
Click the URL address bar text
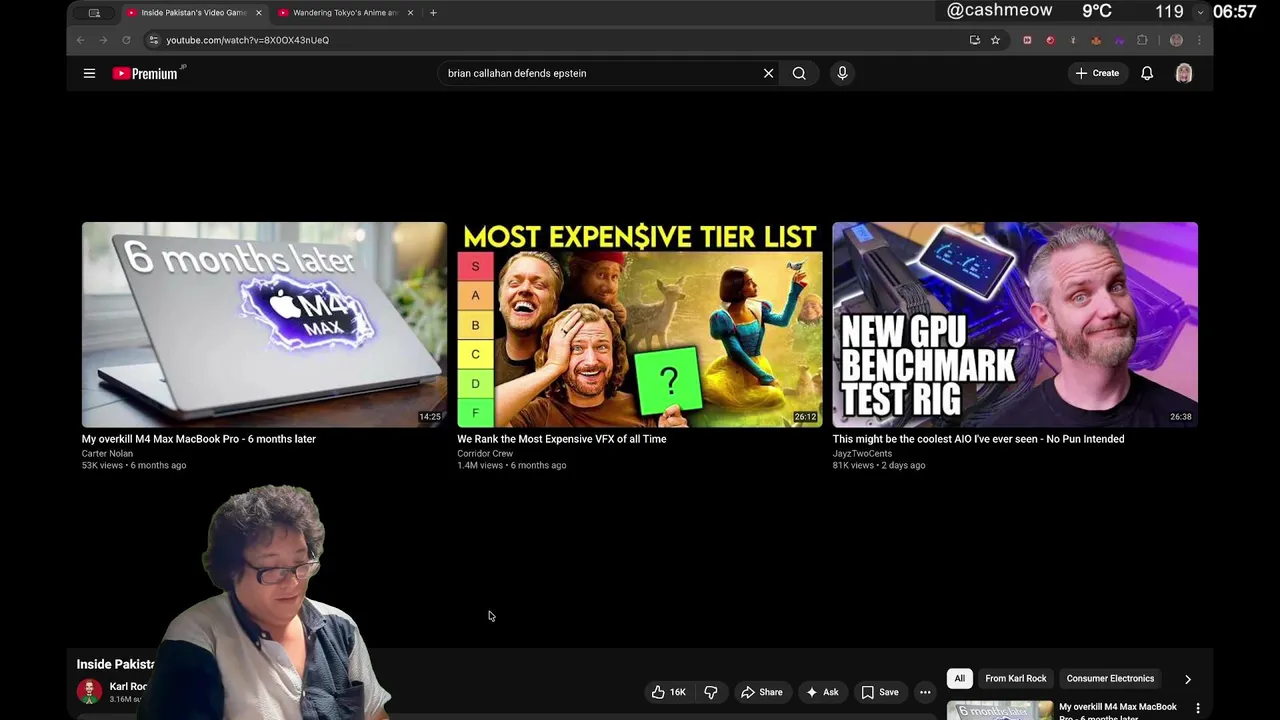click(x=247, y=40)
